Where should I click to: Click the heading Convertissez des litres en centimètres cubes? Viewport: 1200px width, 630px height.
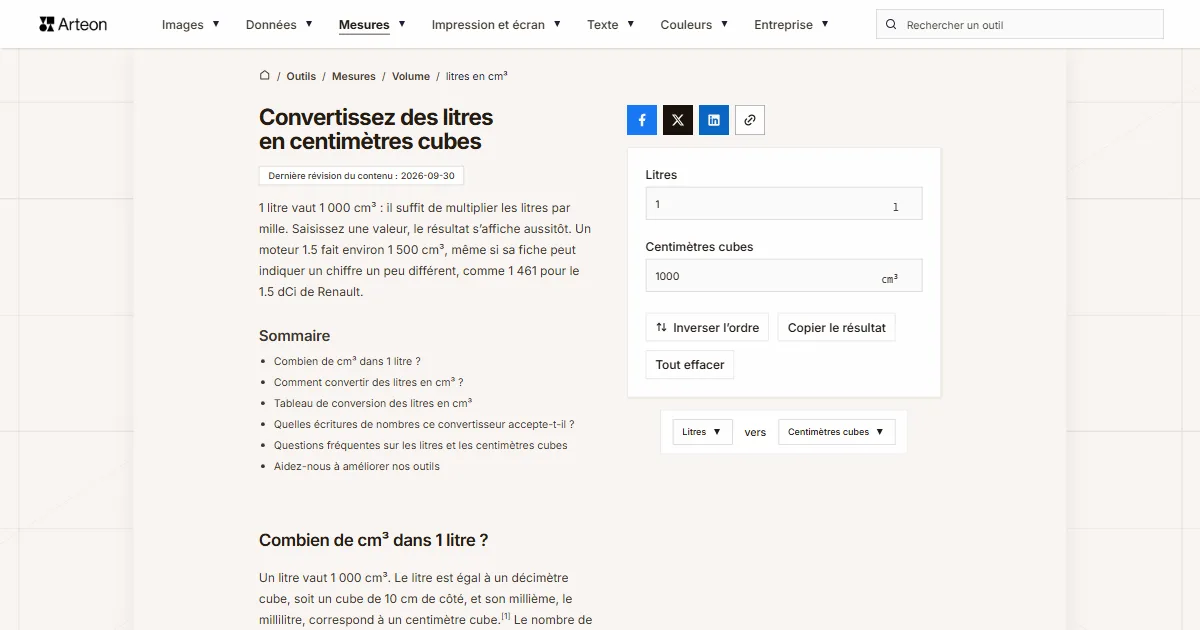(376, 129)
